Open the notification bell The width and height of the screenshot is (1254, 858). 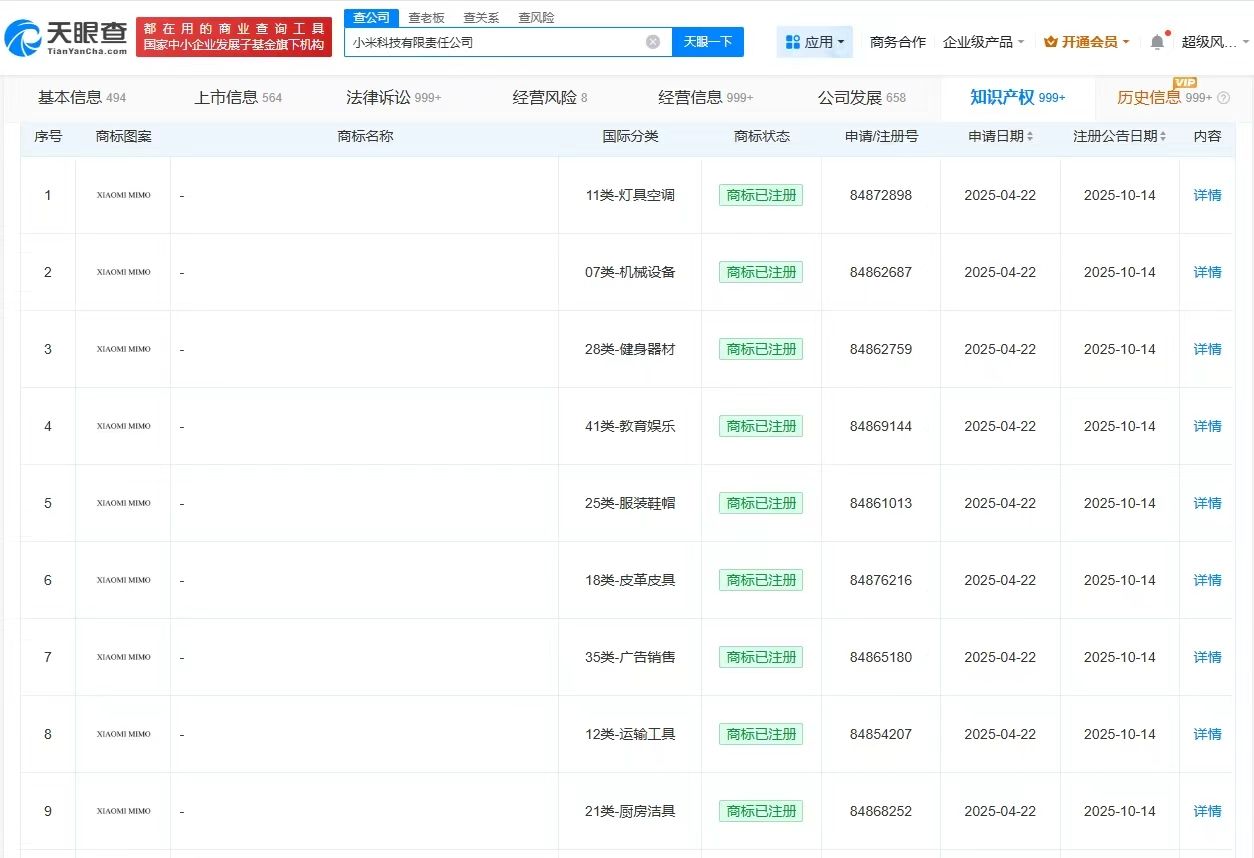tap(1157, 42)
